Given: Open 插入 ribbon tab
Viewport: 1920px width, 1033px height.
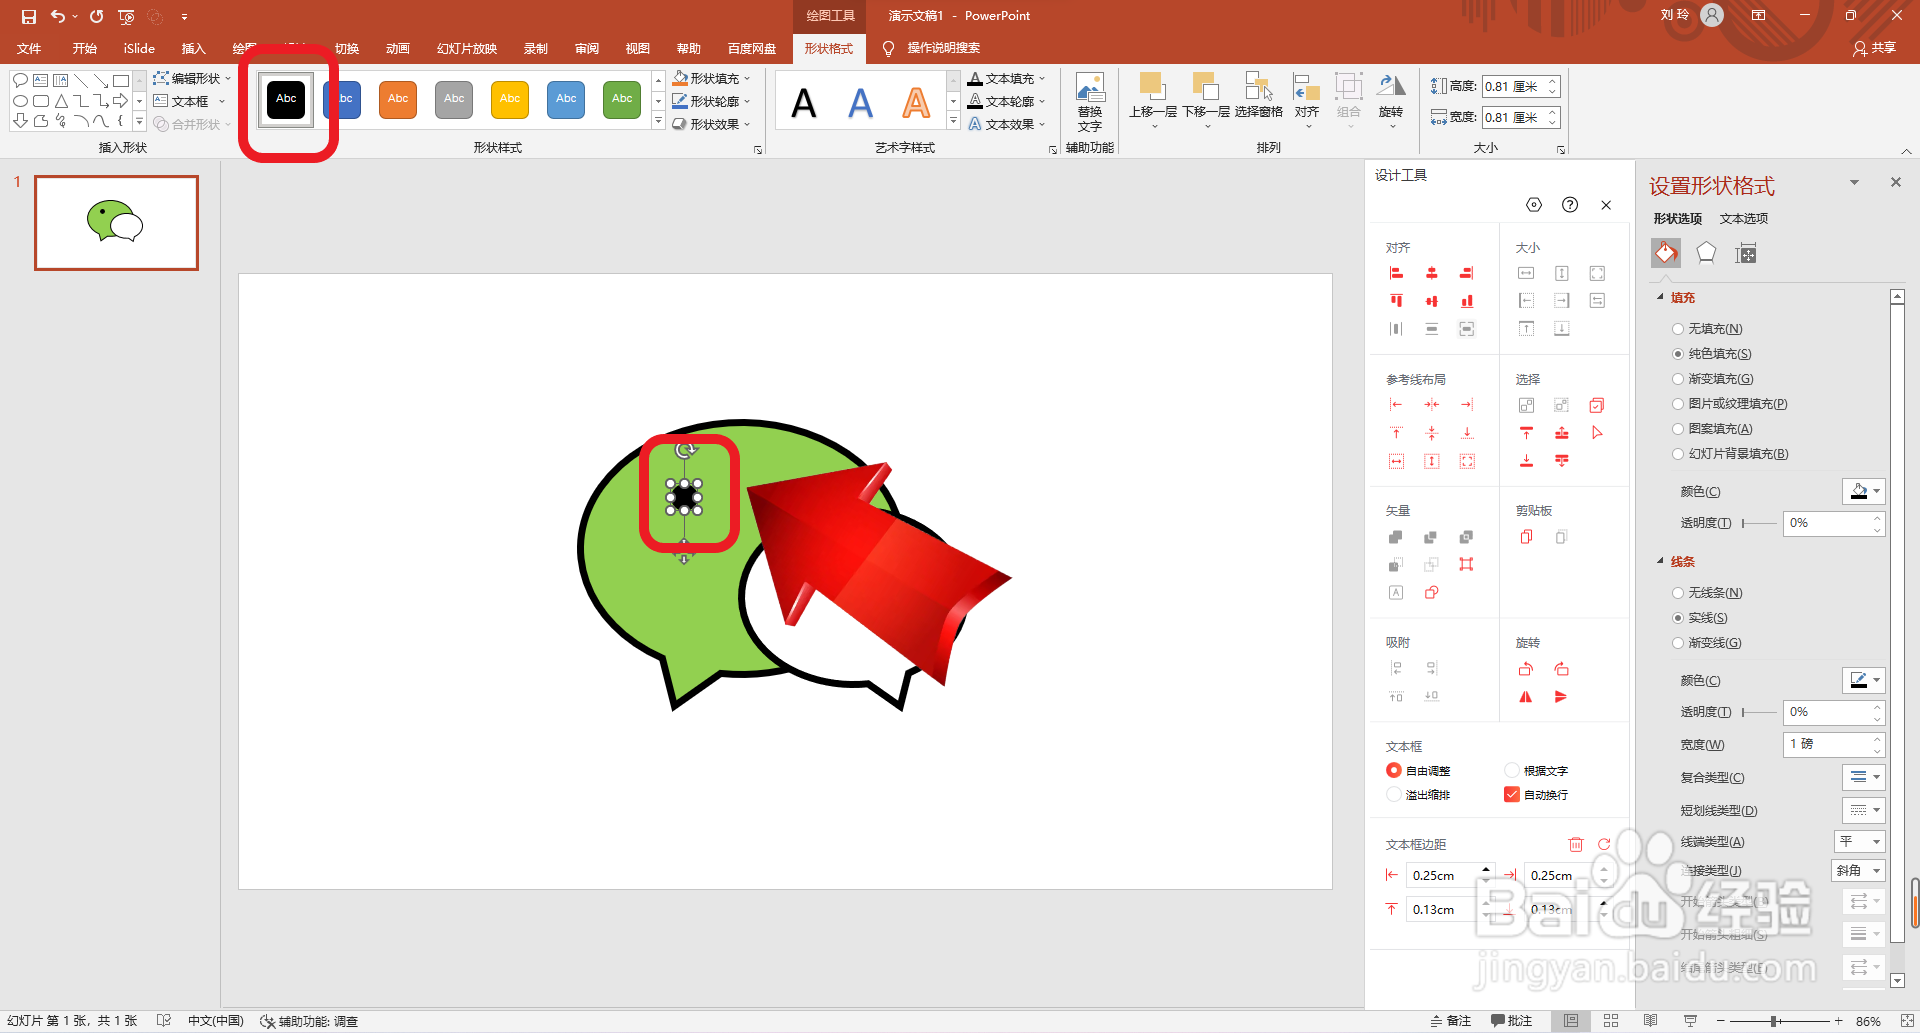Looking at the screenshot, I should point(193,48).
